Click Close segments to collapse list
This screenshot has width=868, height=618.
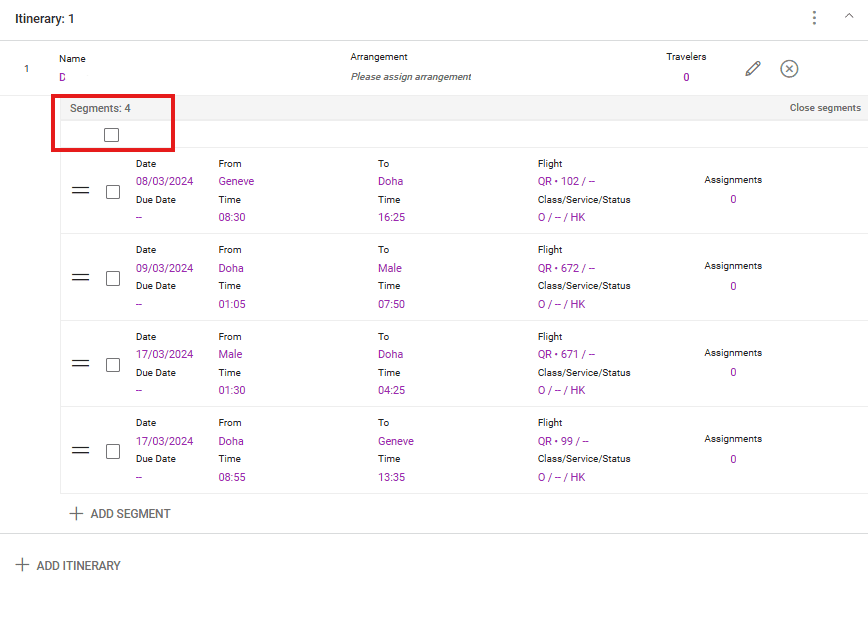pos(824,108)
